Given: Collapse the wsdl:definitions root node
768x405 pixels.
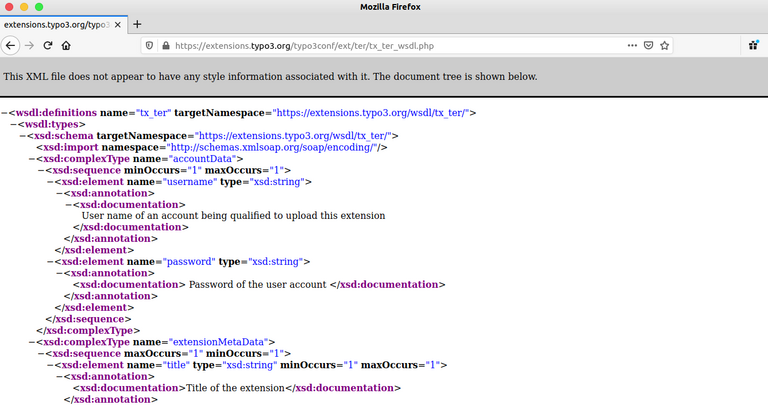Looking at the screenshot, I should click(4, 113).
